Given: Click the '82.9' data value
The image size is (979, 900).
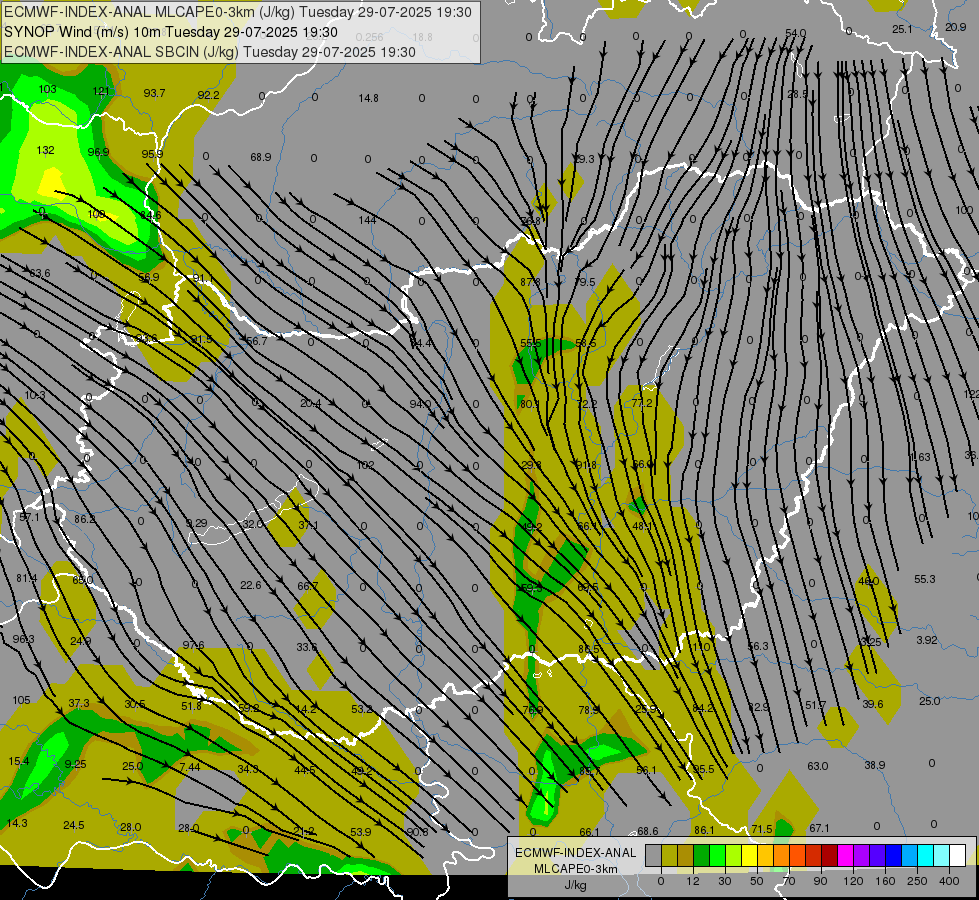Looking at the screenshot, I should pos(759,707).
